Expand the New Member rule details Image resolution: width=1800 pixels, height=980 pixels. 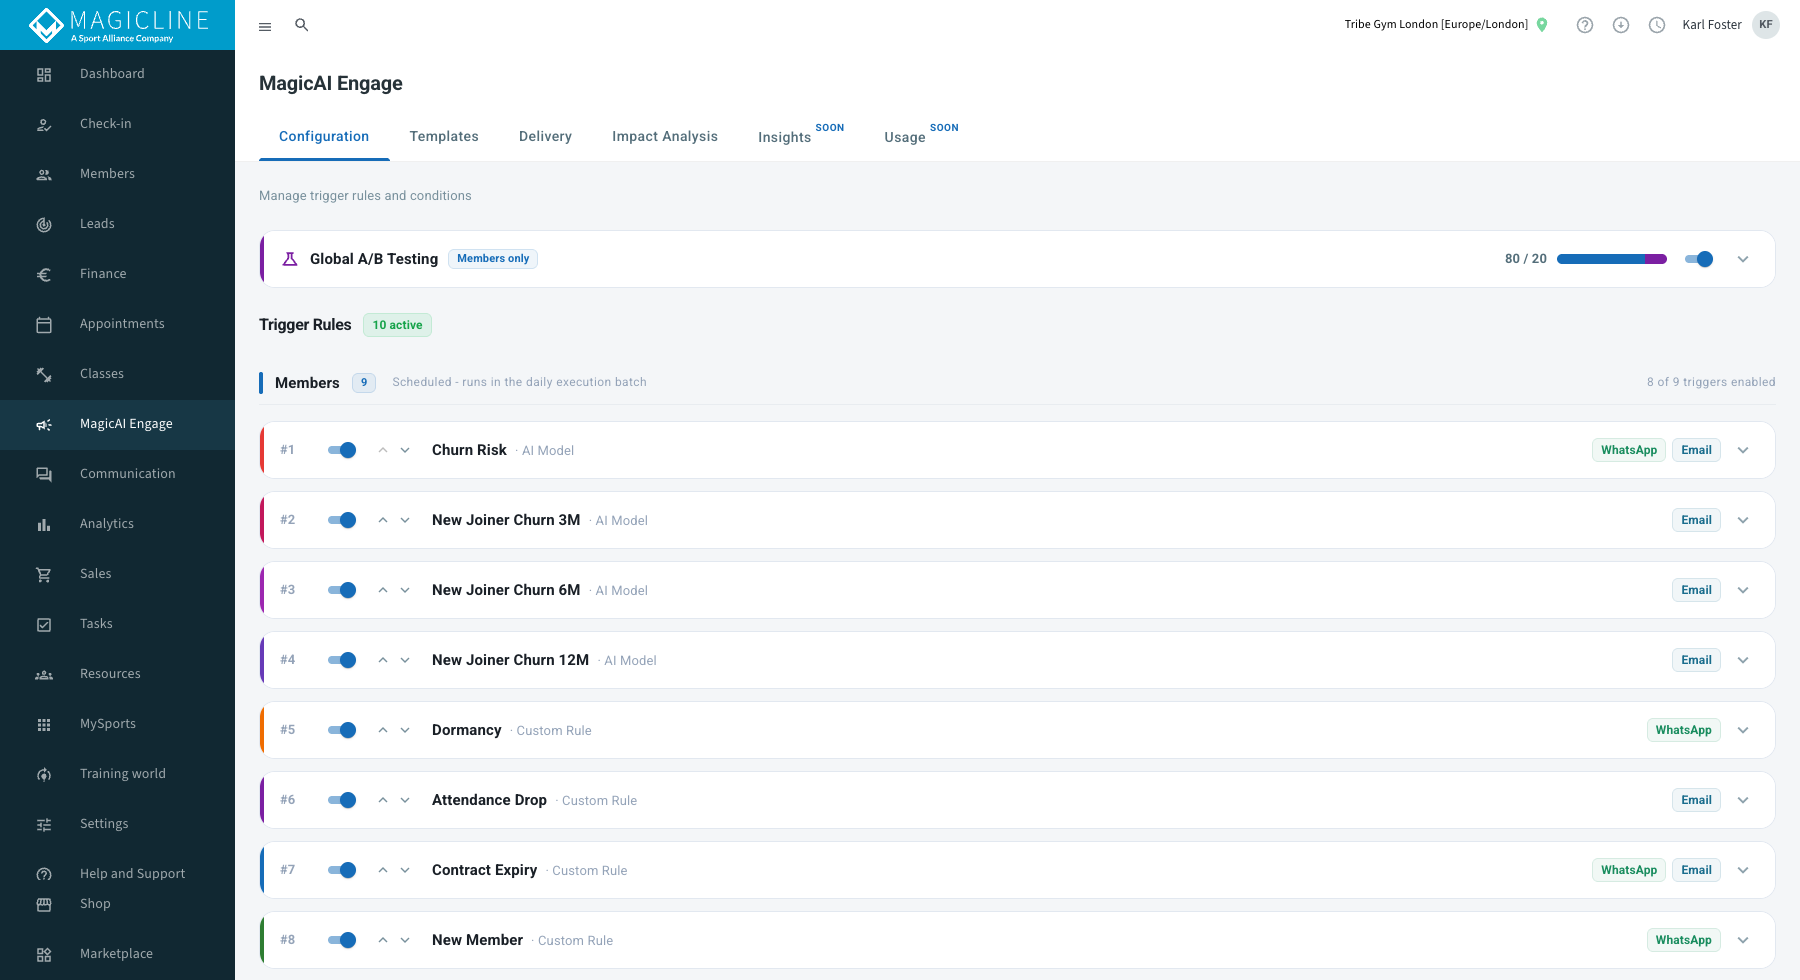point(1743,940)
